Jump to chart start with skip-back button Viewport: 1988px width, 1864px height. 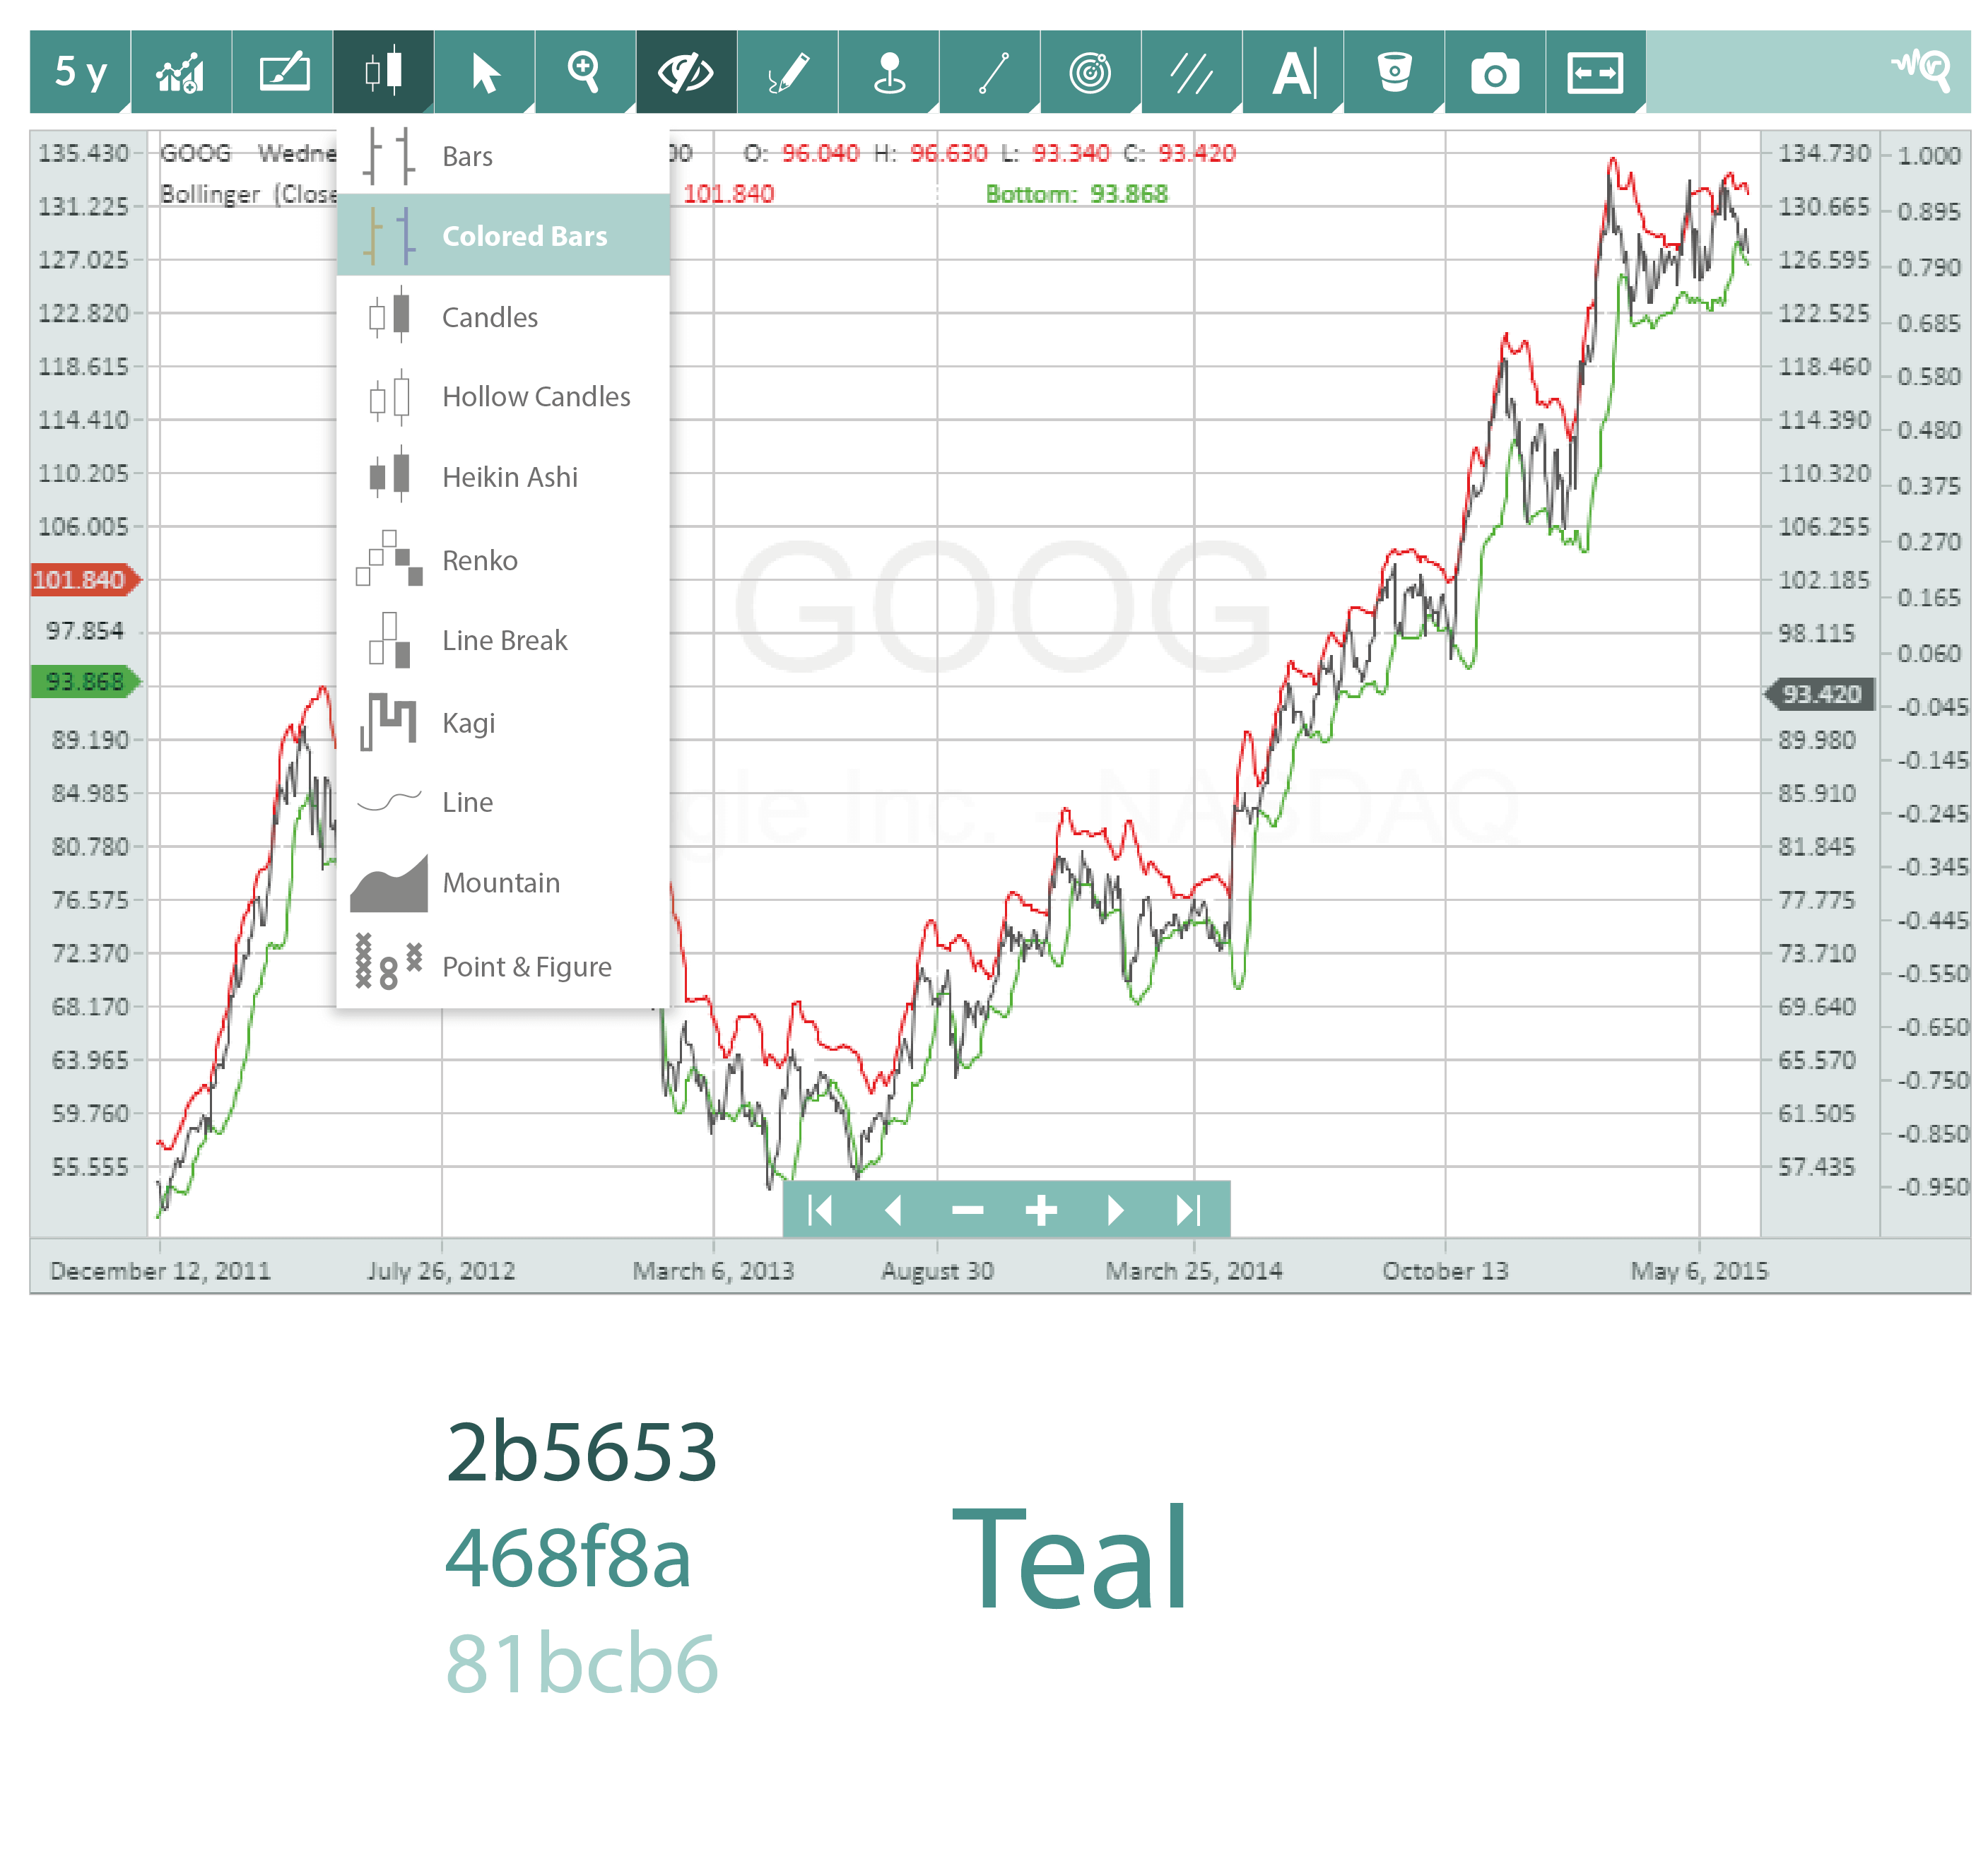(820, 1211)
